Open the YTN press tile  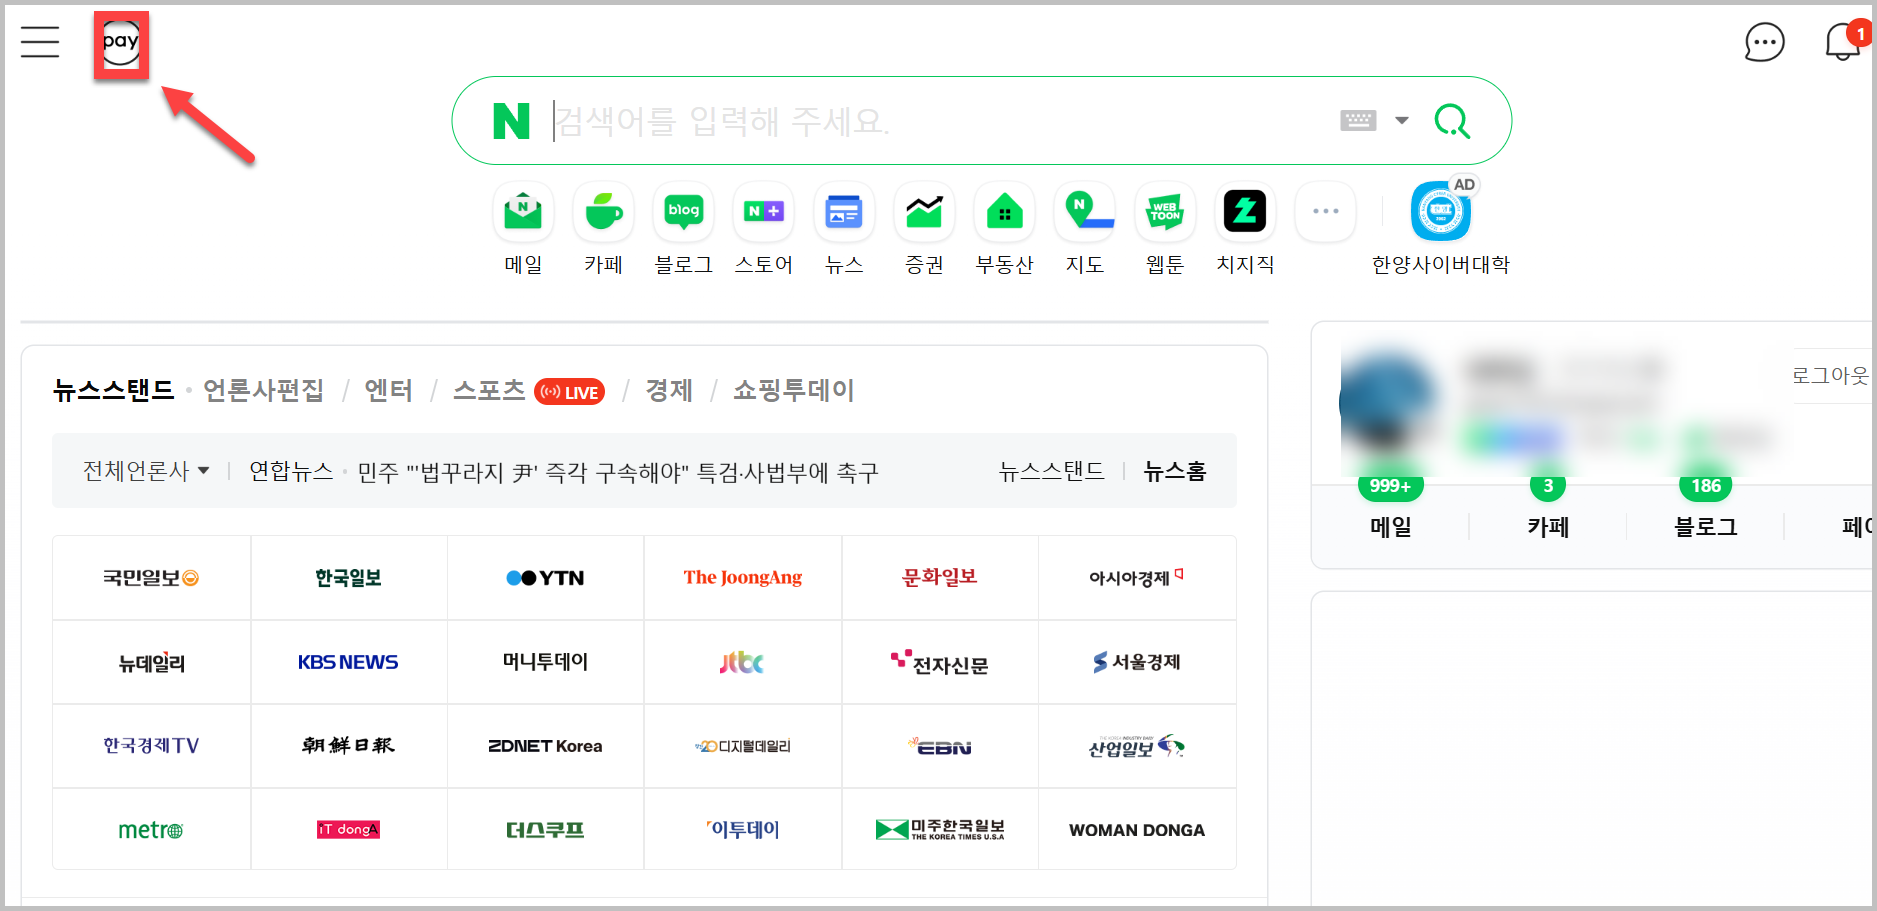[x=545, y=578]
